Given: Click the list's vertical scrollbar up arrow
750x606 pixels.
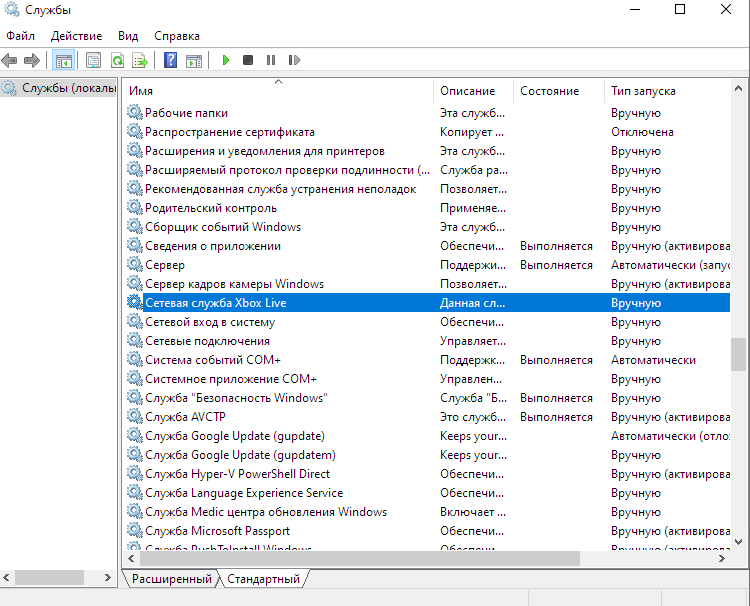Looking at the screenshot, I should coord(738,88).
